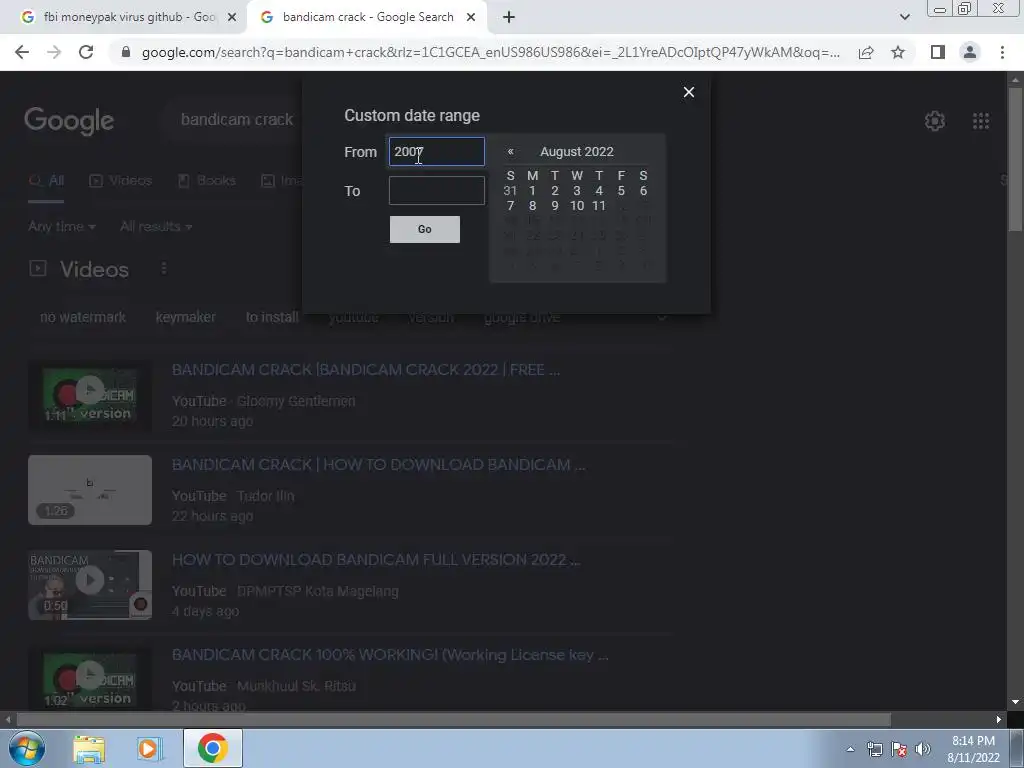This screenshot has height=768, width=1024.
Task: Pick August 5 in the calendar
Action: pyautogui.click(x=621, y=191)
